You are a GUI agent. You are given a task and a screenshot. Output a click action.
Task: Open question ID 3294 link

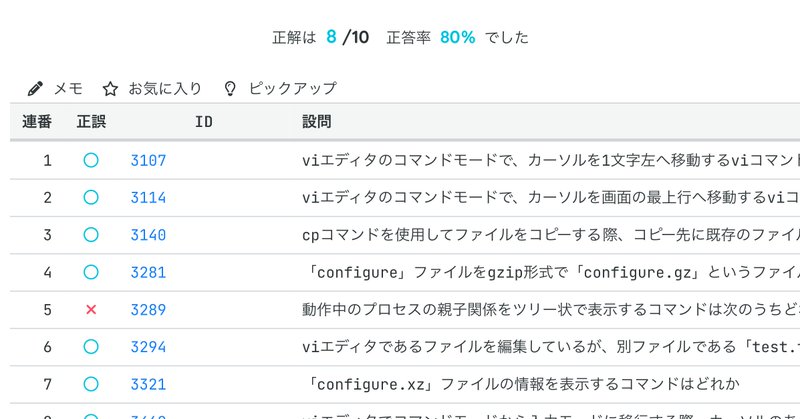(x=148, y=346)
